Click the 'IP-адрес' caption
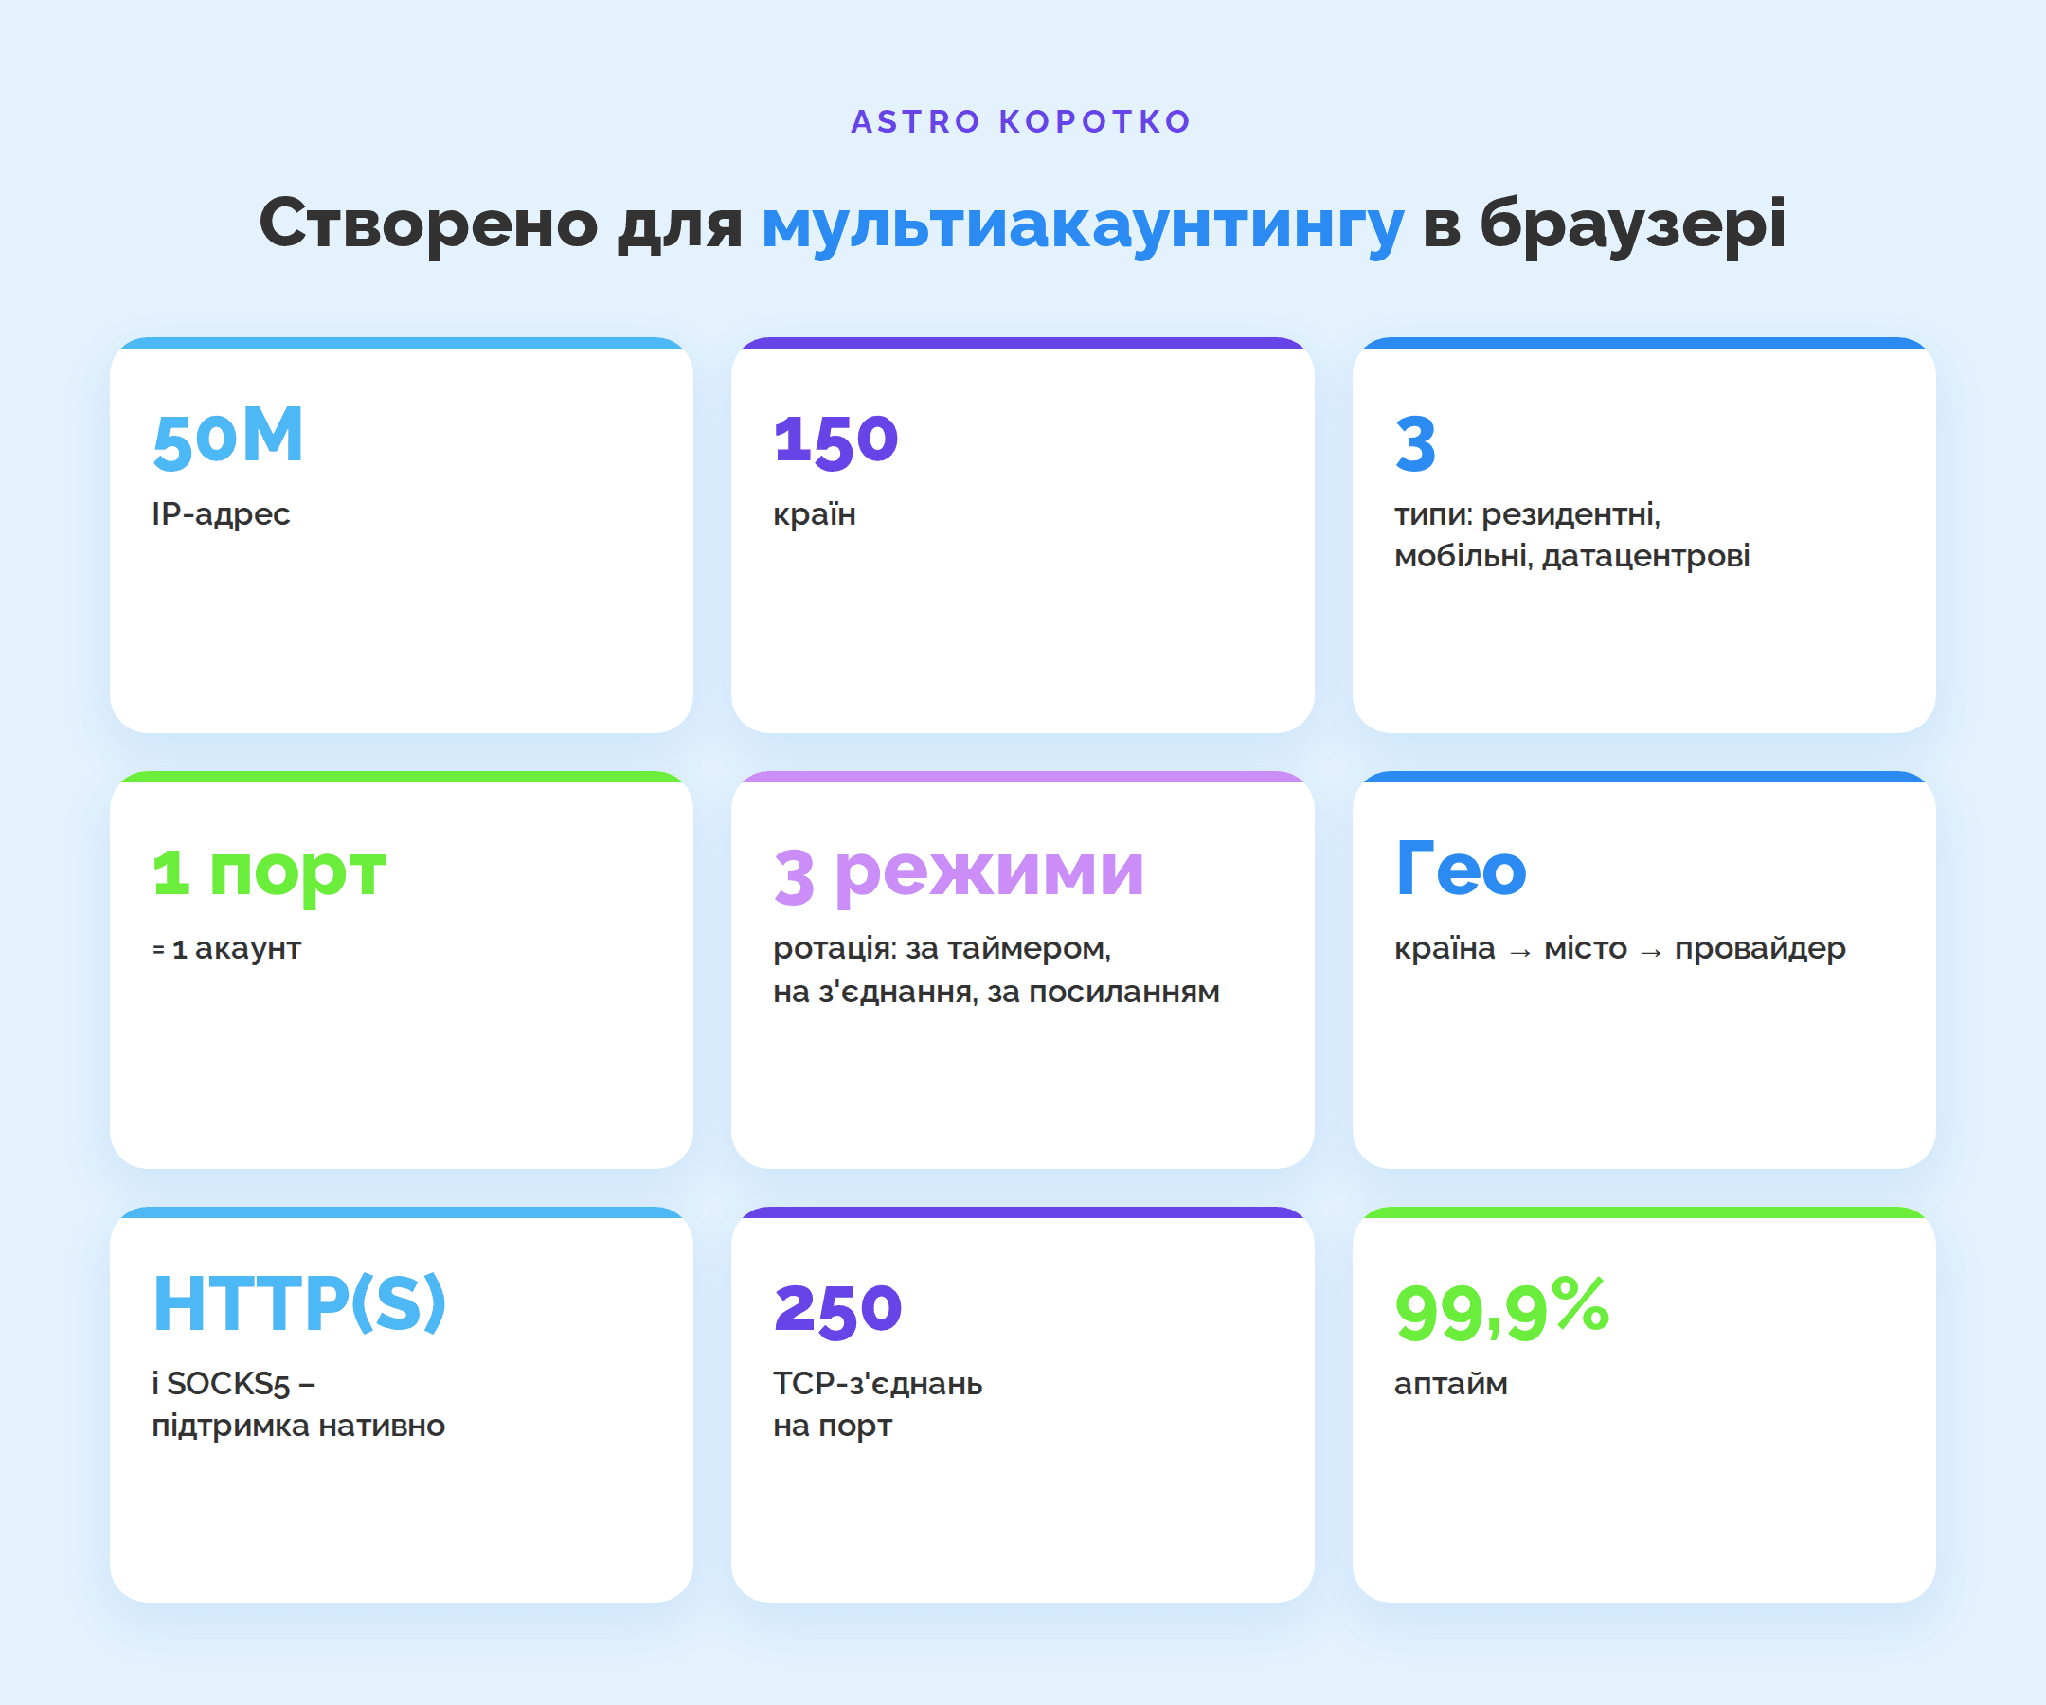The image size is (2046, 1705). click(x=221, y=515)
